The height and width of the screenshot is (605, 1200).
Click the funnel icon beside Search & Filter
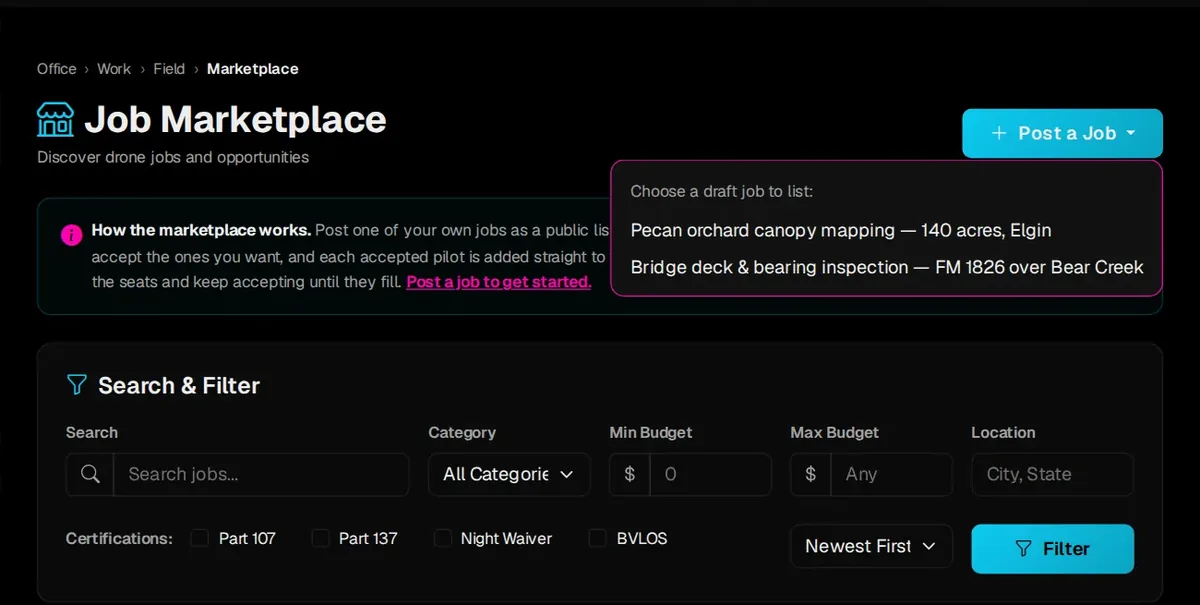76,385
